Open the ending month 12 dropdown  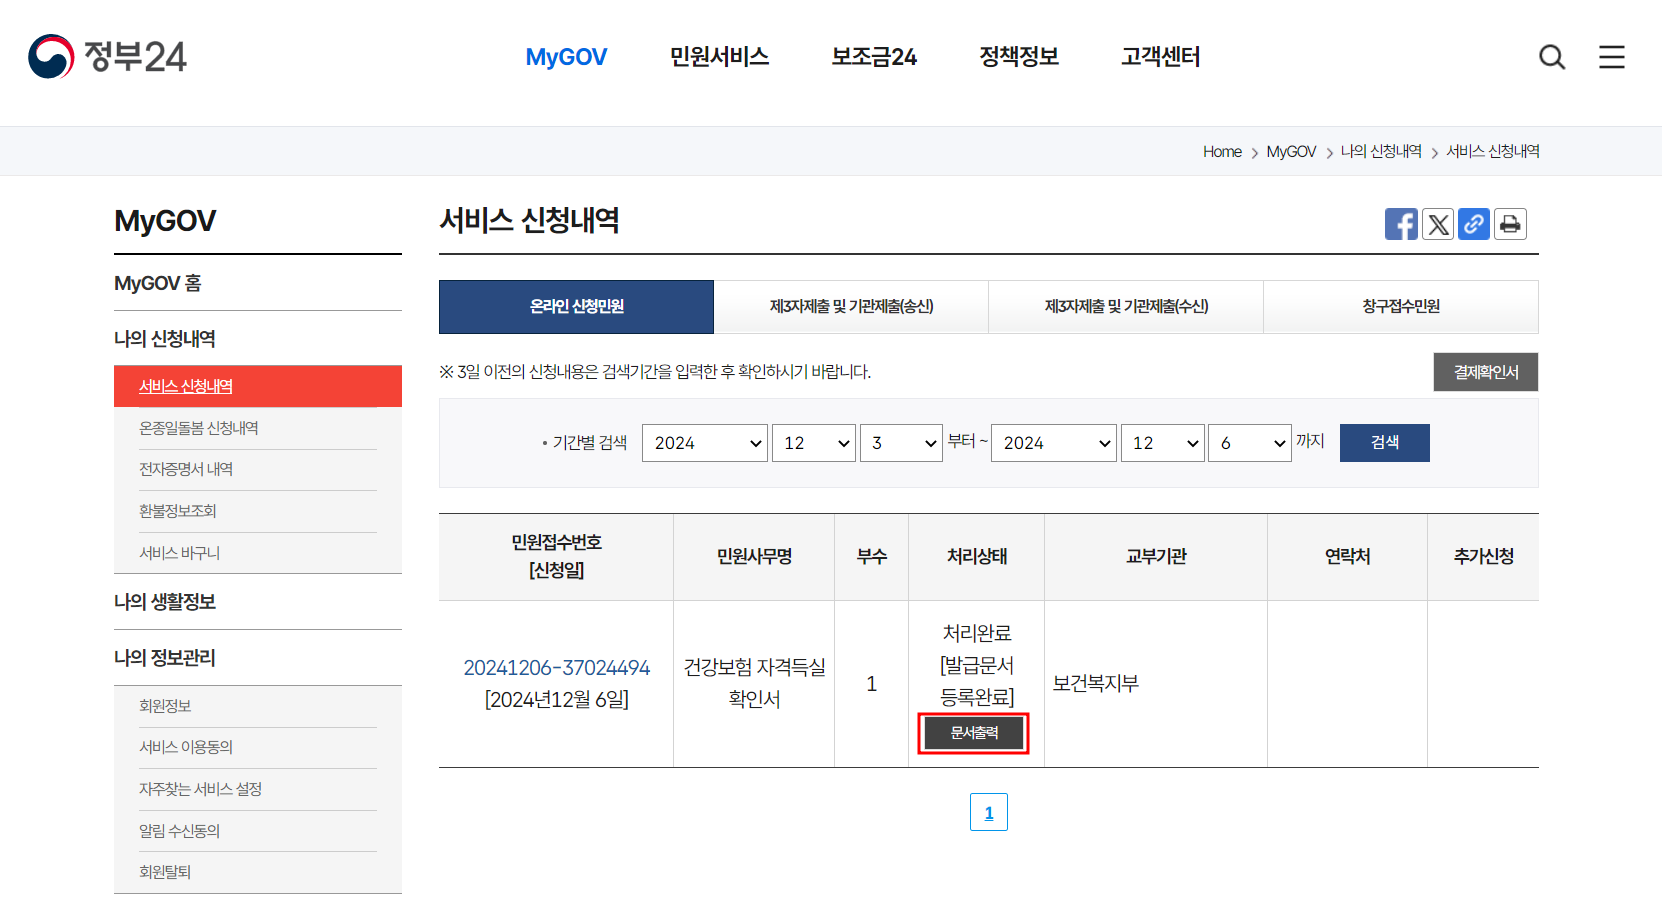click(1162, 442)
